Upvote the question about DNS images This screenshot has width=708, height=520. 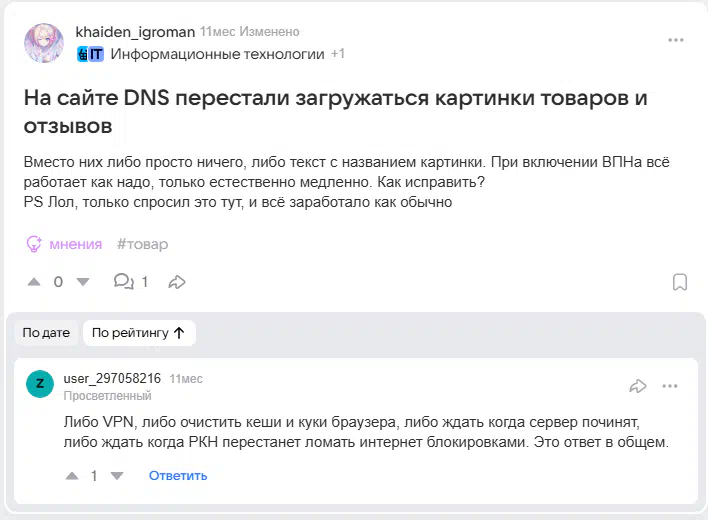[34, 282]
